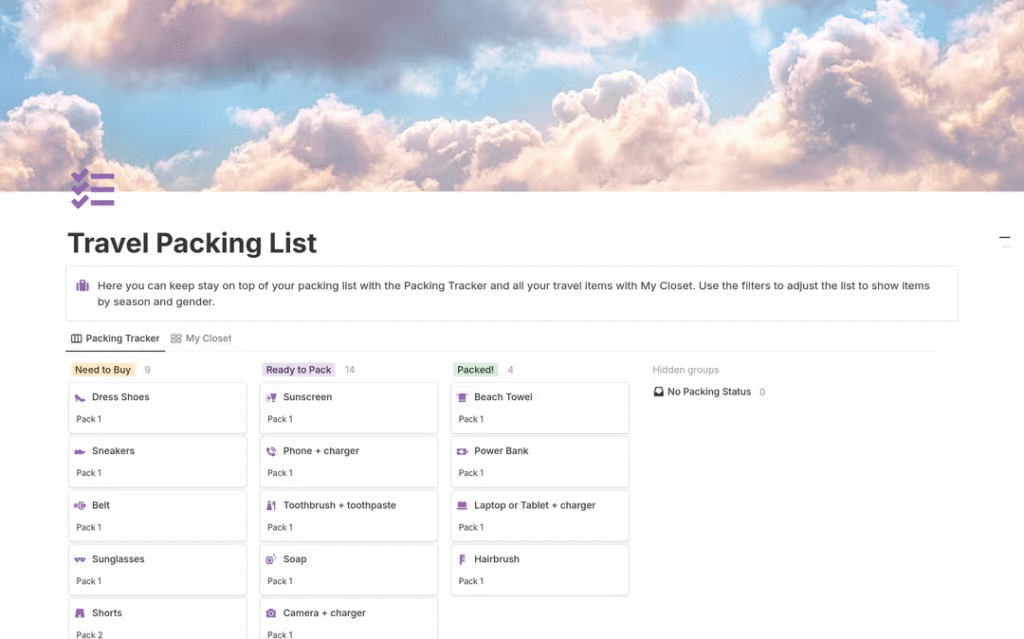
Task: Open the Sneakers card
Action: (157, 462)
